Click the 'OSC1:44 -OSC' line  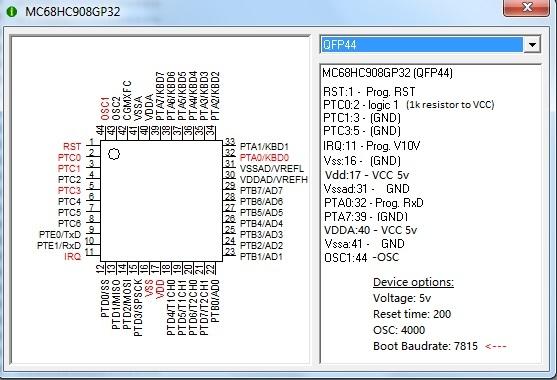tap(362, 257)
